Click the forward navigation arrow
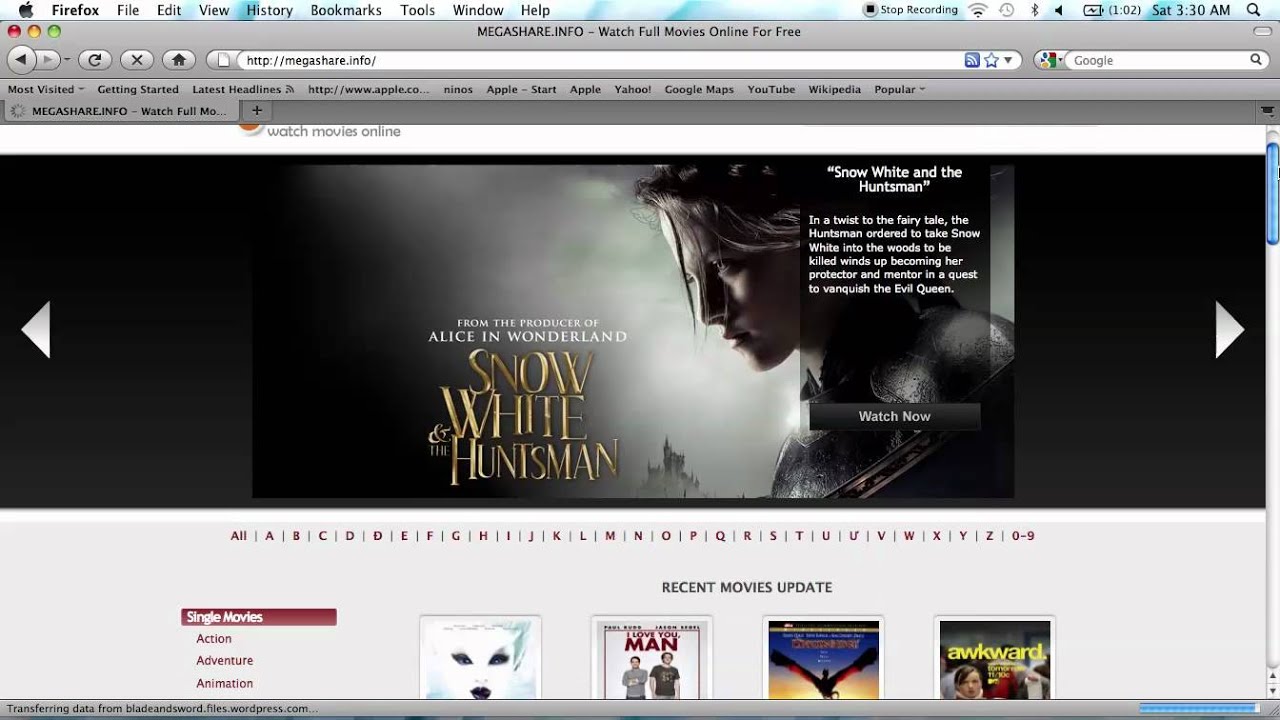This screenshot has height=720, width=1280. (x=46, y=60)
